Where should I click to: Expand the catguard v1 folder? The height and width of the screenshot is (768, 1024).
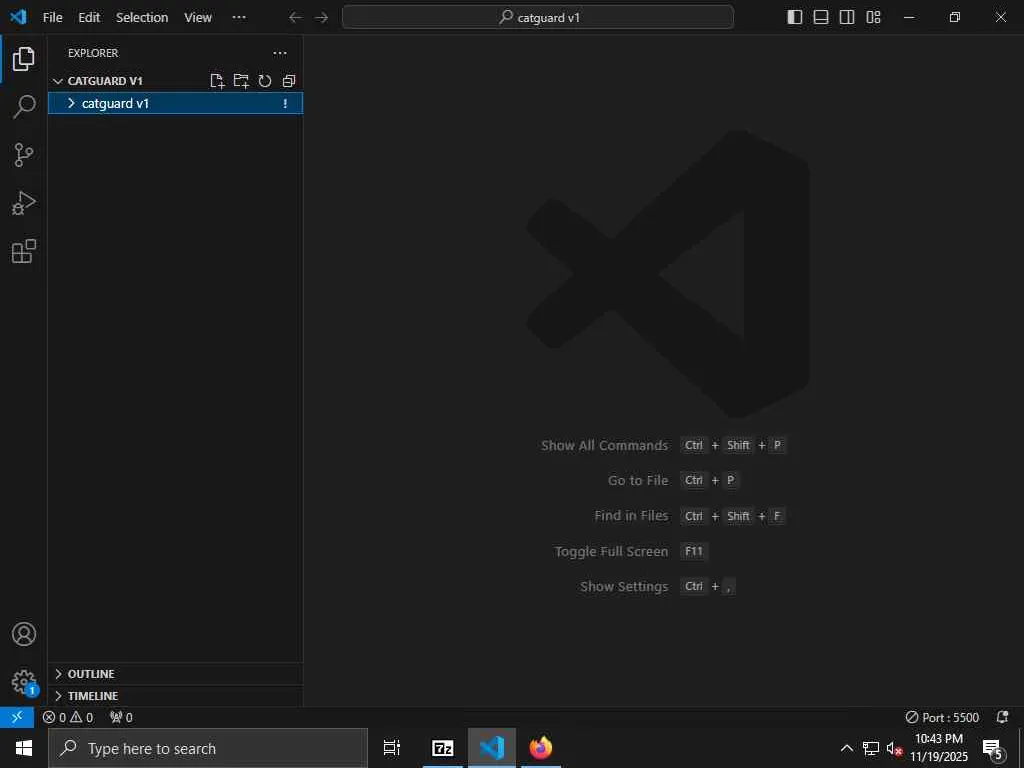pos(176,103)
